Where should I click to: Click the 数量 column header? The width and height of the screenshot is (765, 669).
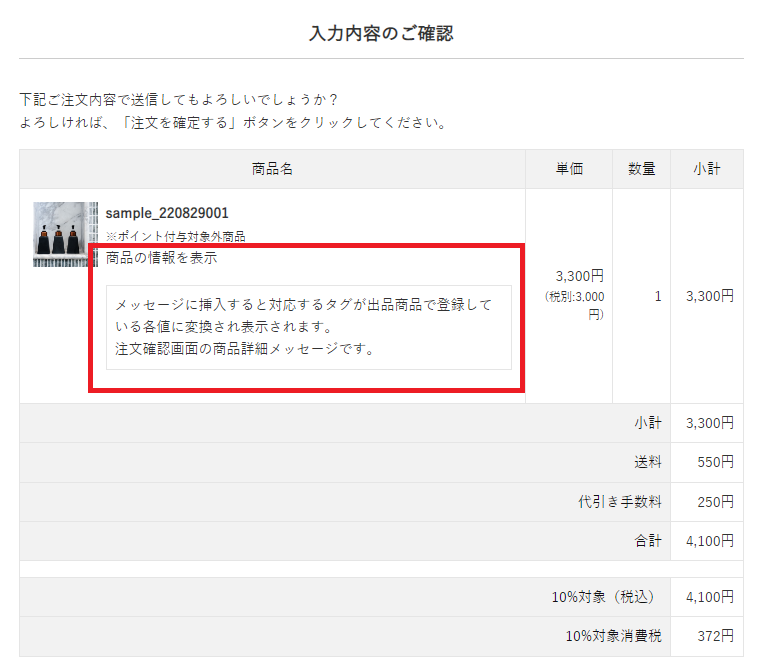point(642,169)
